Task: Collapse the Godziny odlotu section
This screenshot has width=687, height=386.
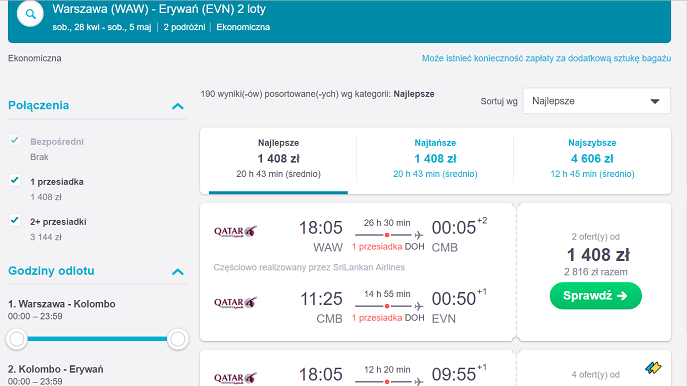Action: point(177,272)
